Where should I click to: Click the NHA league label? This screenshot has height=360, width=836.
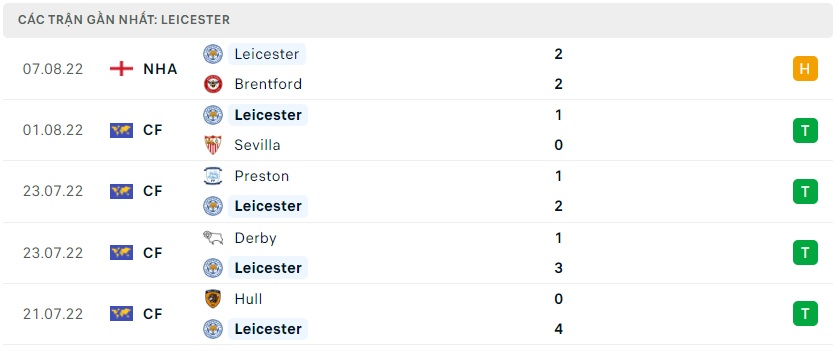(160, 69)
